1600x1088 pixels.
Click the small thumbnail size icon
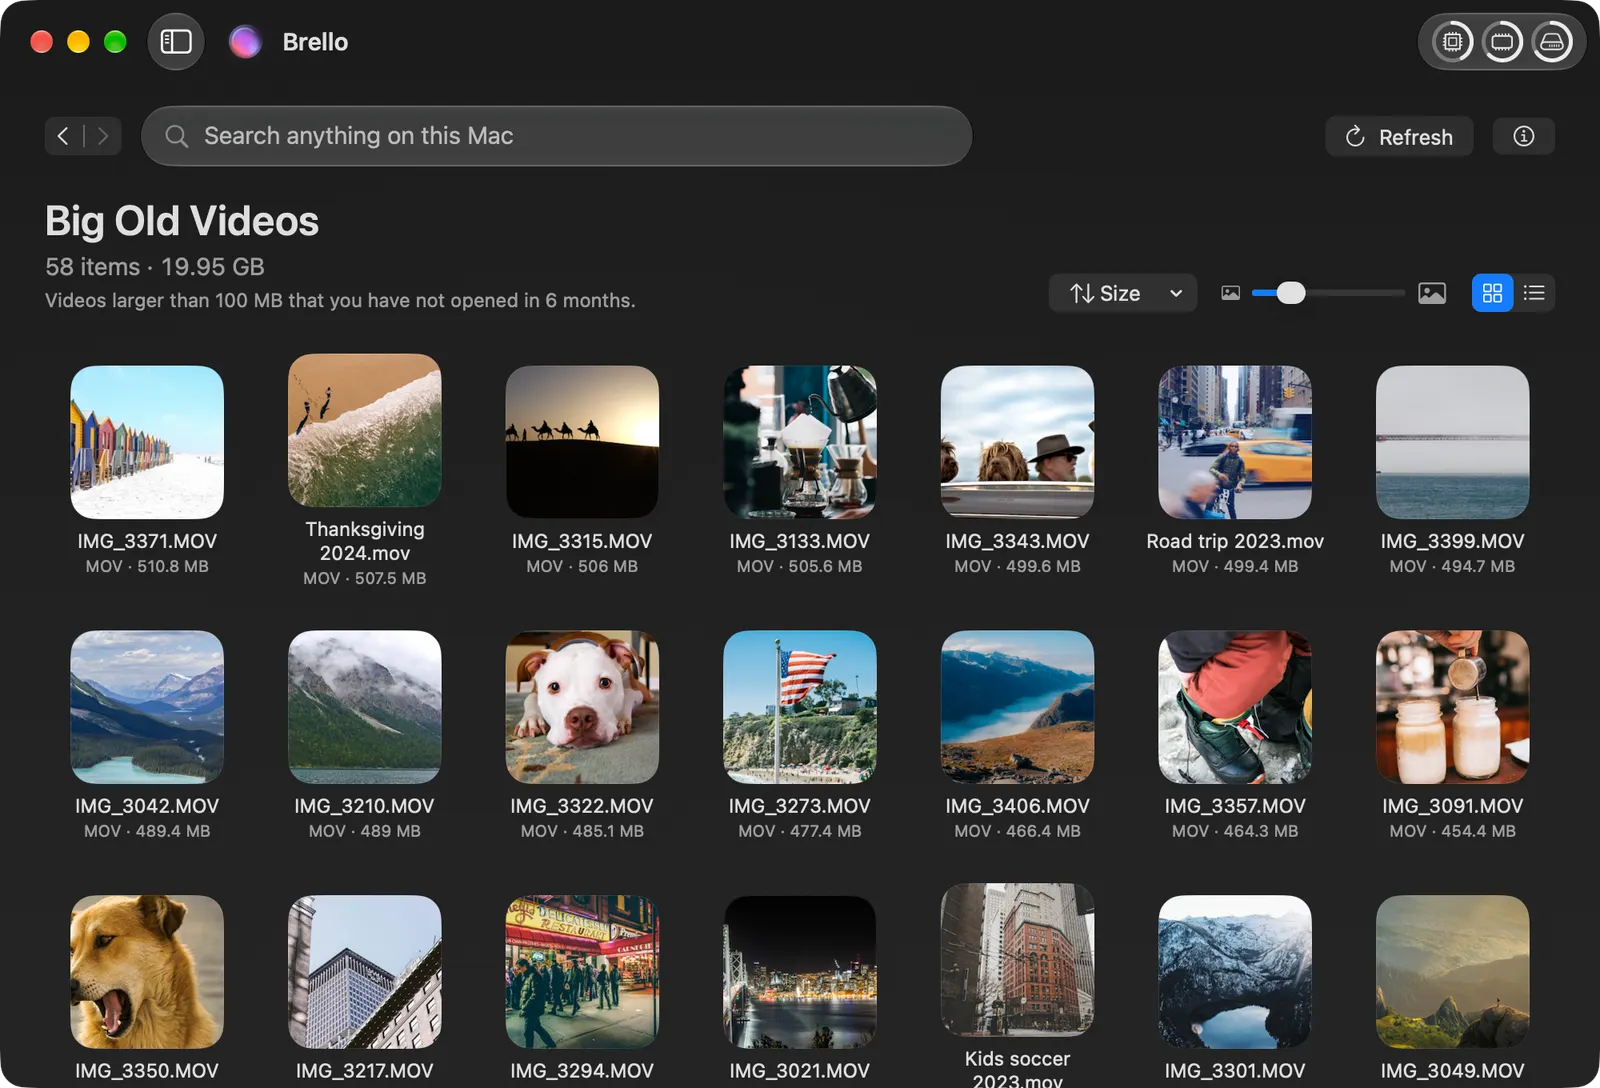1230,293
